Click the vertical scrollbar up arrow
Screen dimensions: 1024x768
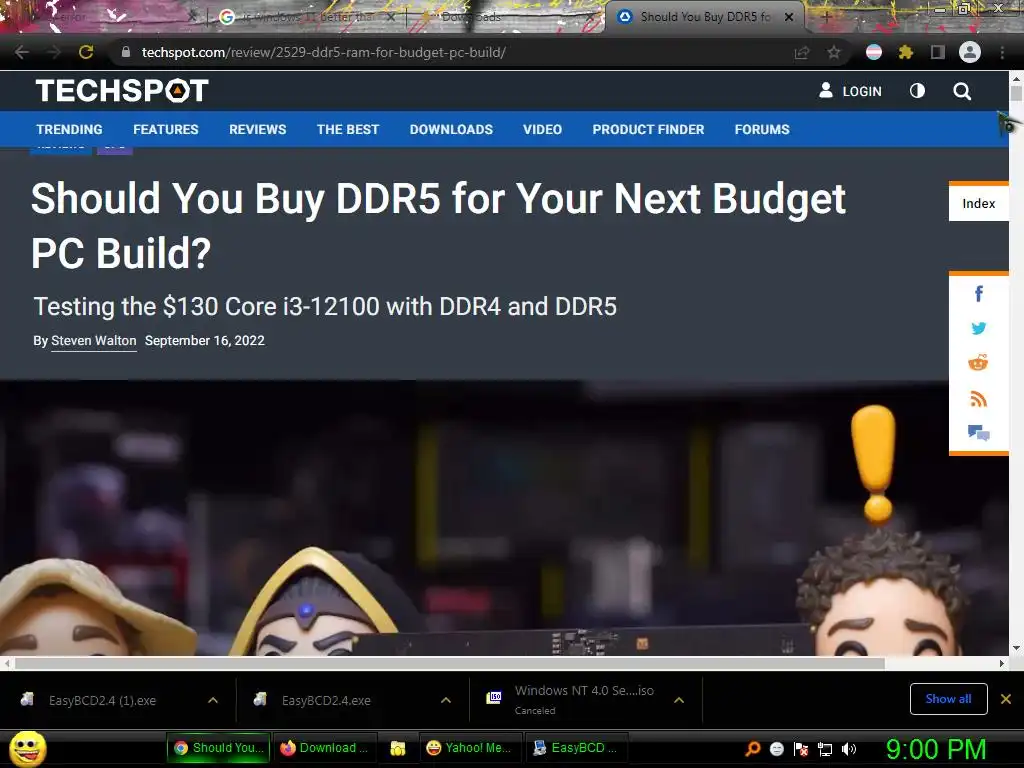click(1016, 78)
